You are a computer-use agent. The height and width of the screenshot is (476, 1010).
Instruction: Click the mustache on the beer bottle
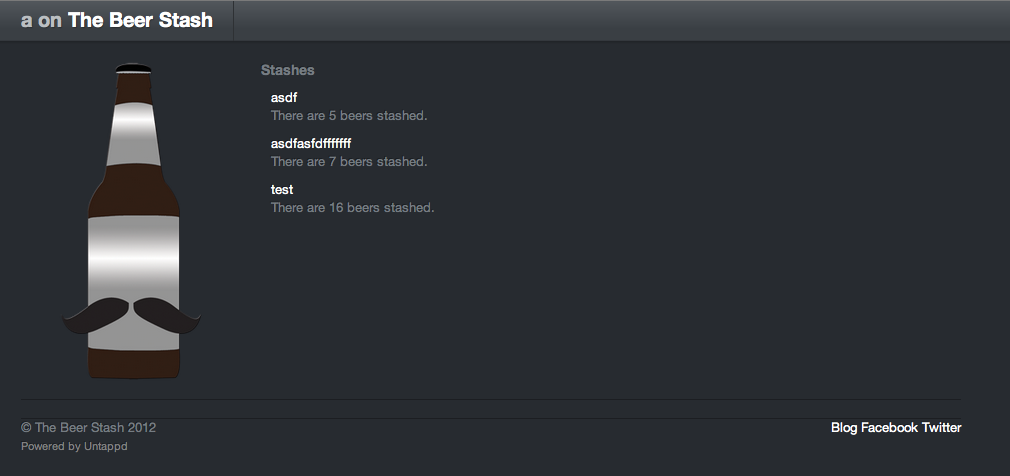coord(131,316)
